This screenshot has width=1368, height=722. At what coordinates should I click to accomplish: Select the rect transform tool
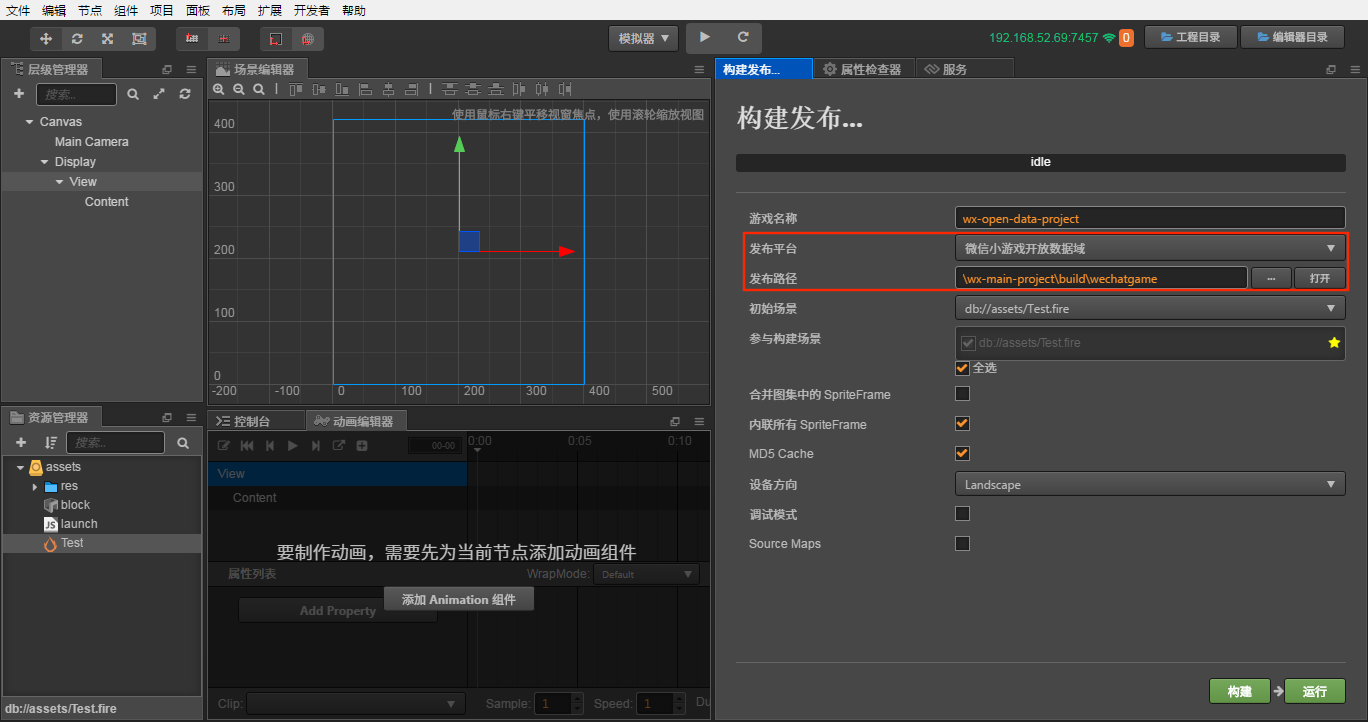coord(139,39)
